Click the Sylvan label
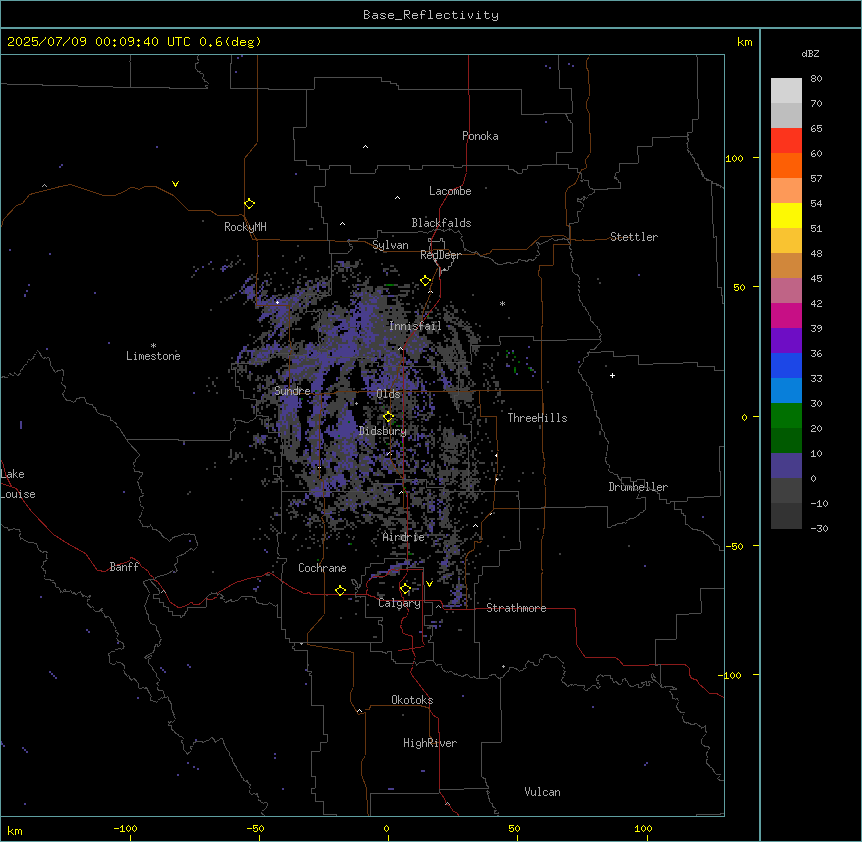This screenshot has width=862, height=842. point(390,245)
